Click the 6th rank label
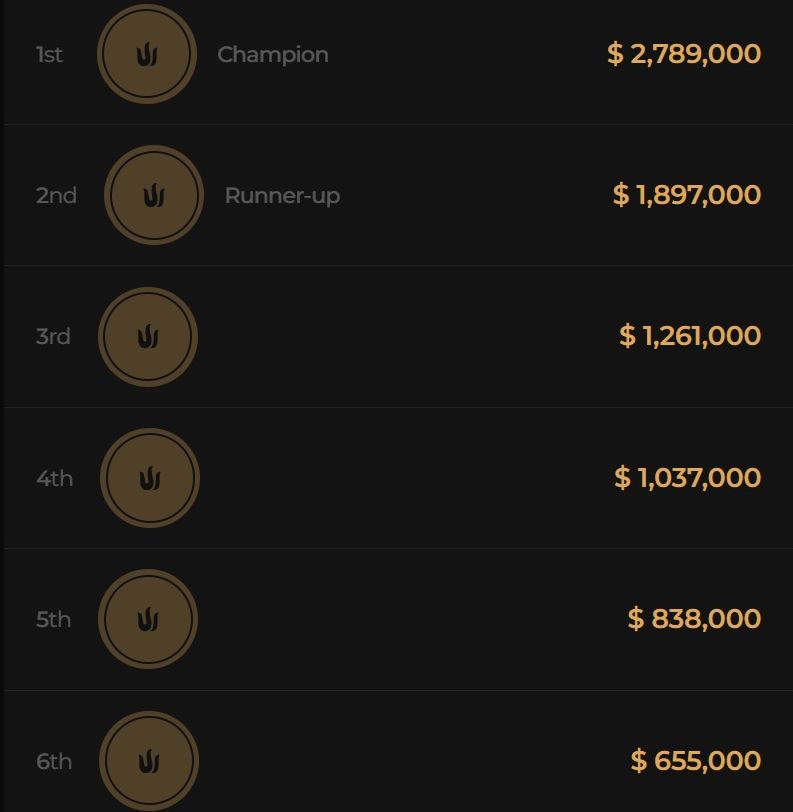Screen dimensions: 793x812 click(x=54, y=762)
